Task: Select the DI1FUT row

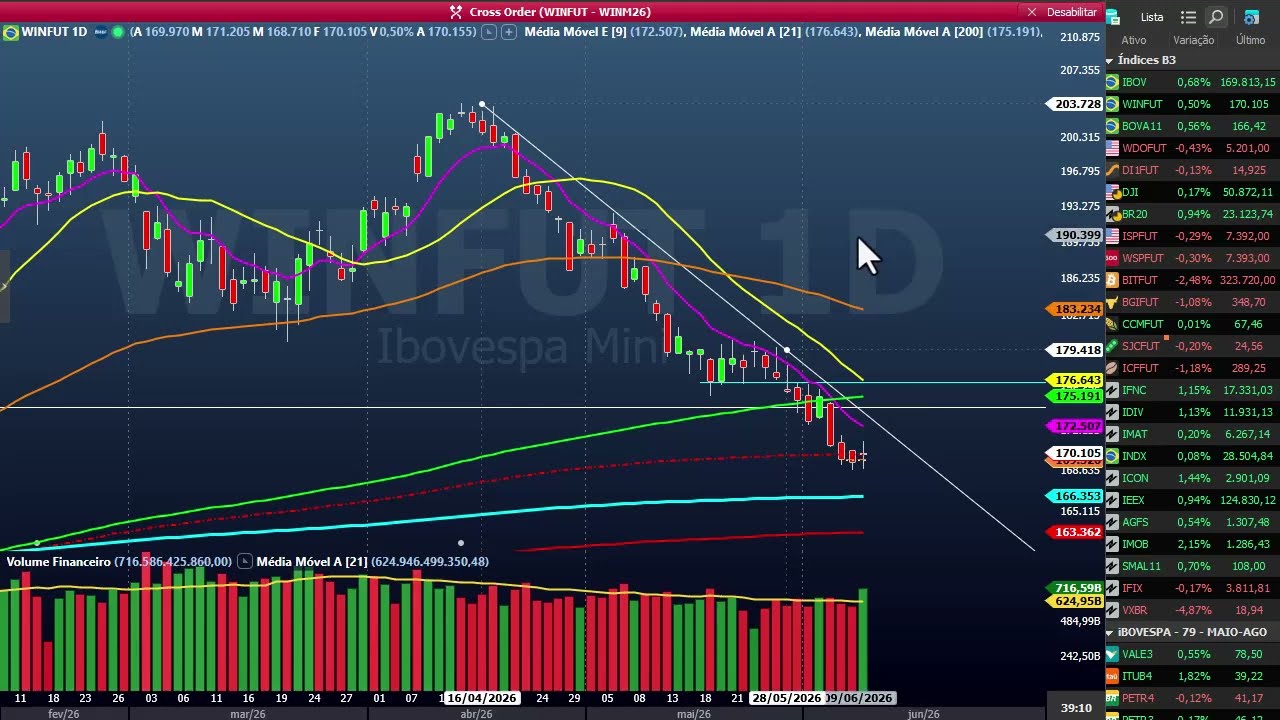Action: [x=1192, y=170]
